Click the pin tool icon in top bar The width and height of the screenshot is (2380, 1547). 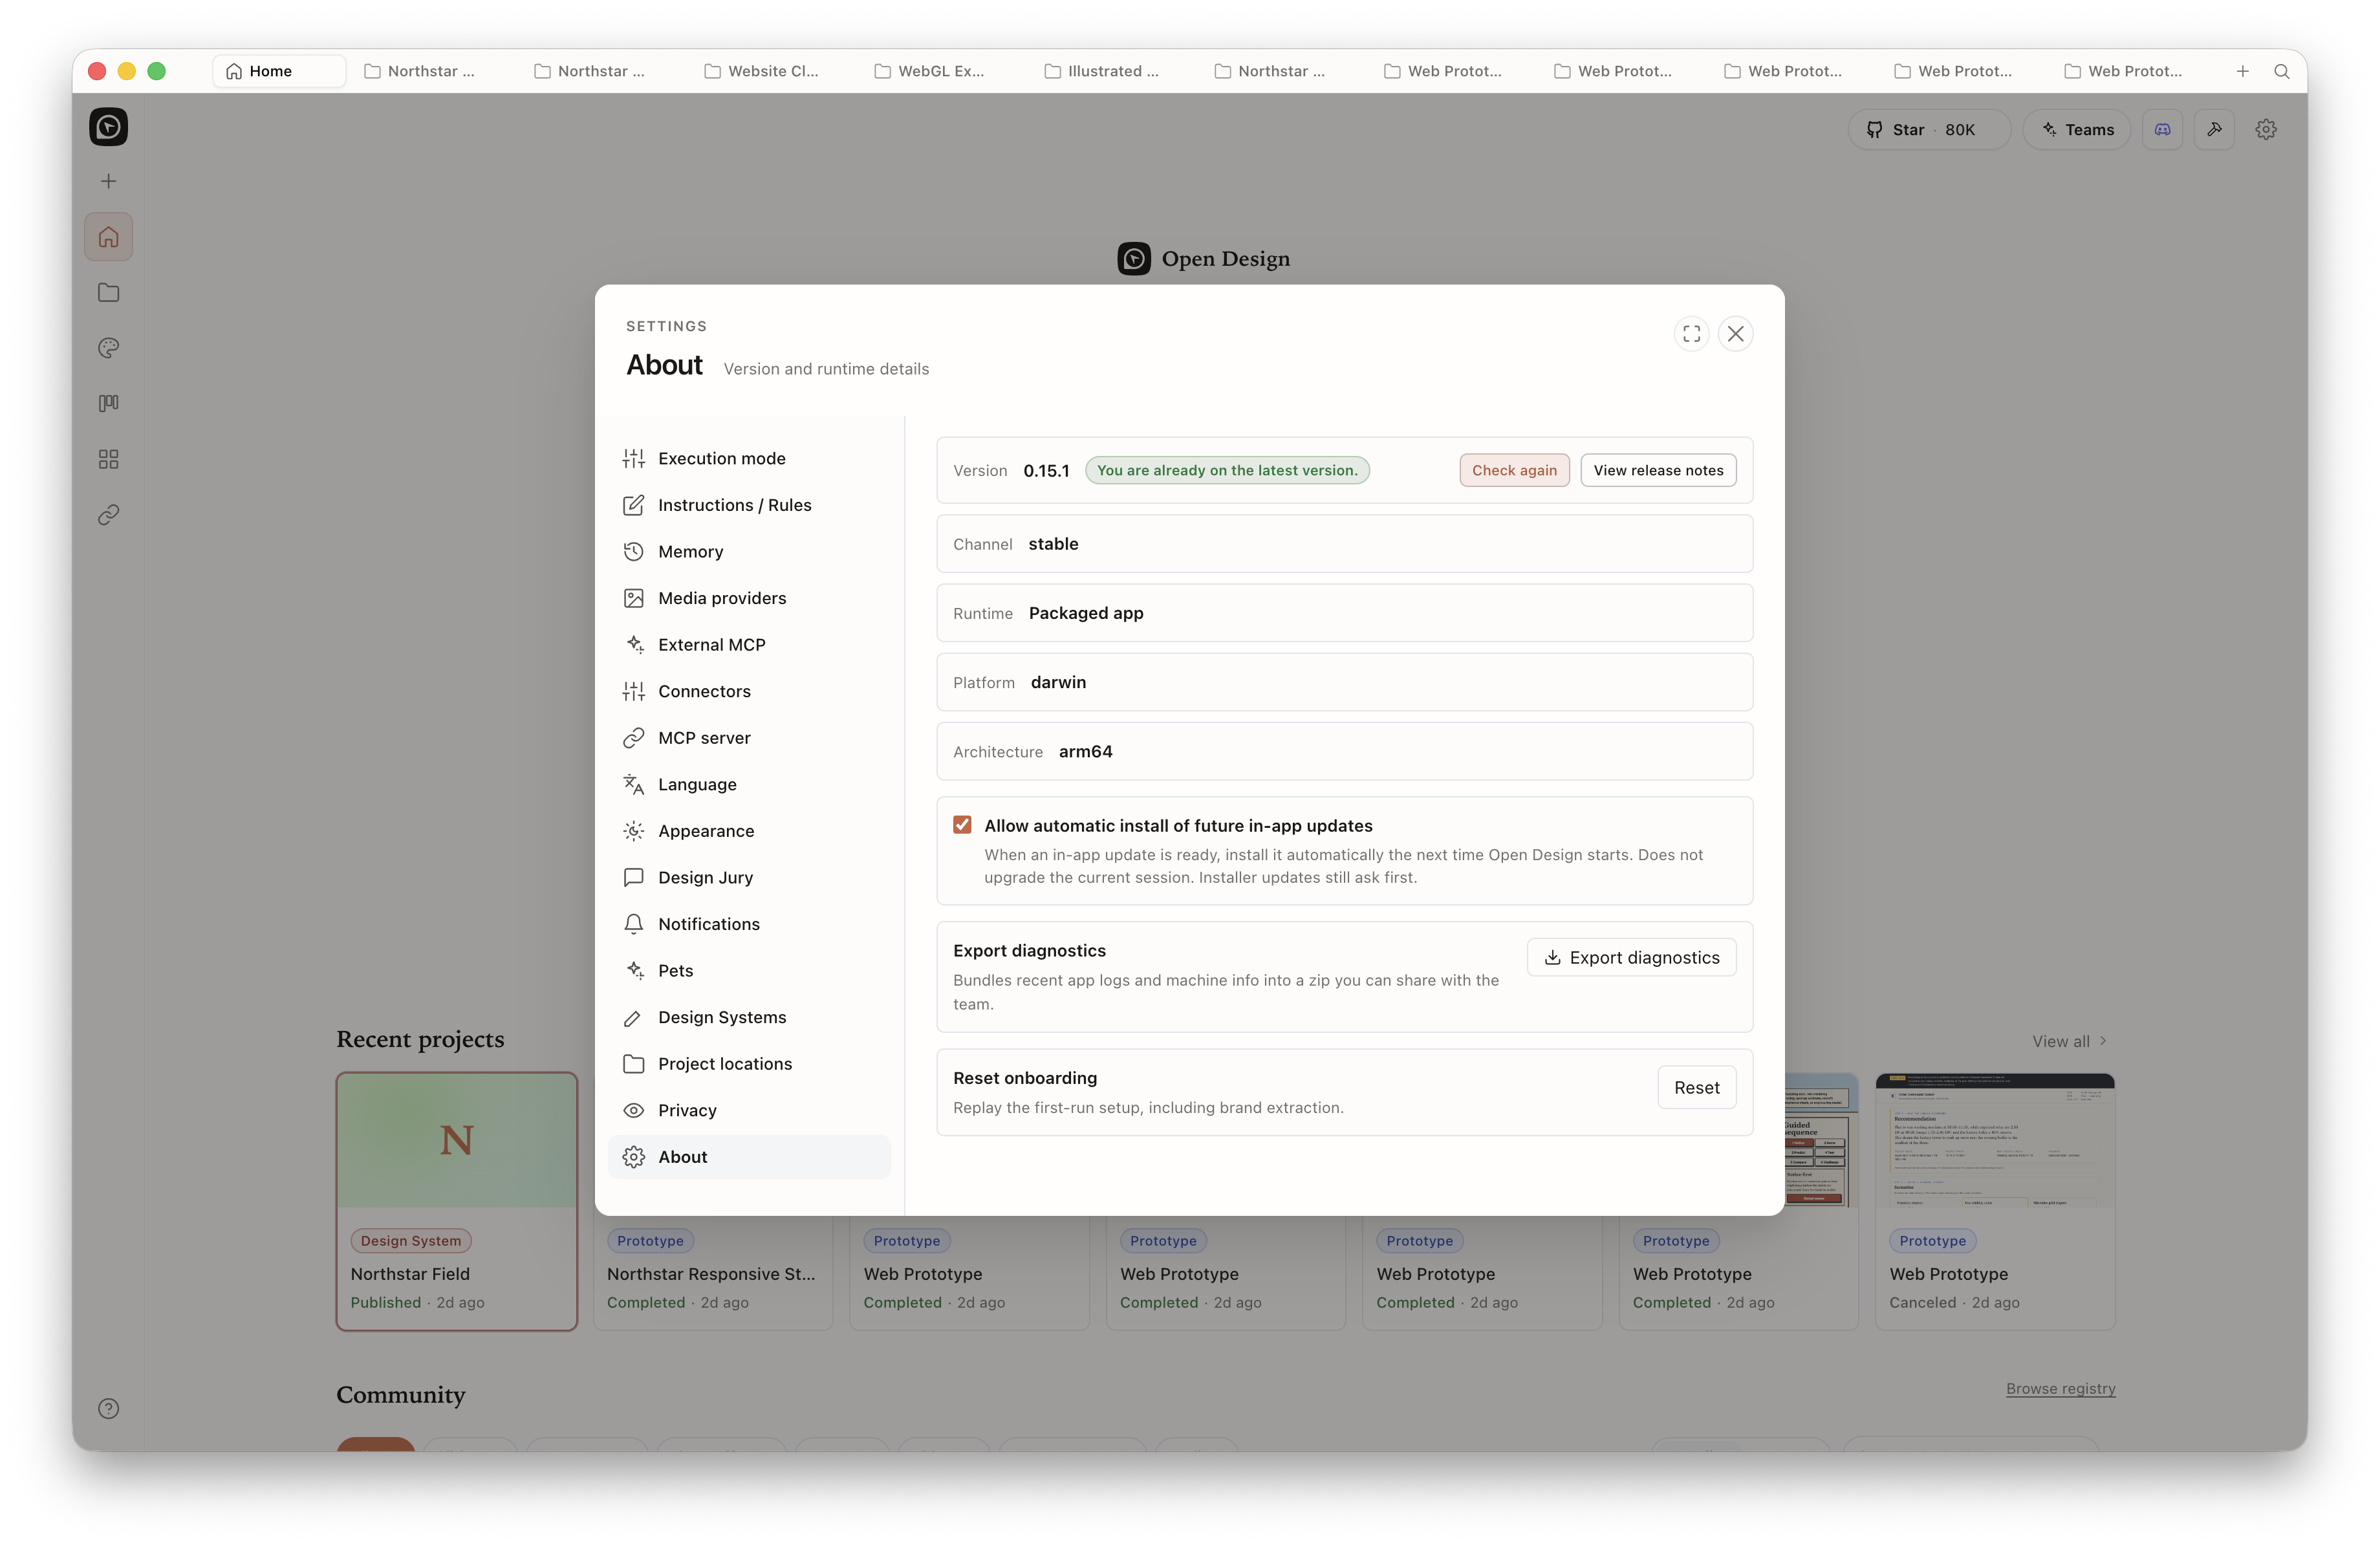coord(2214,130)
